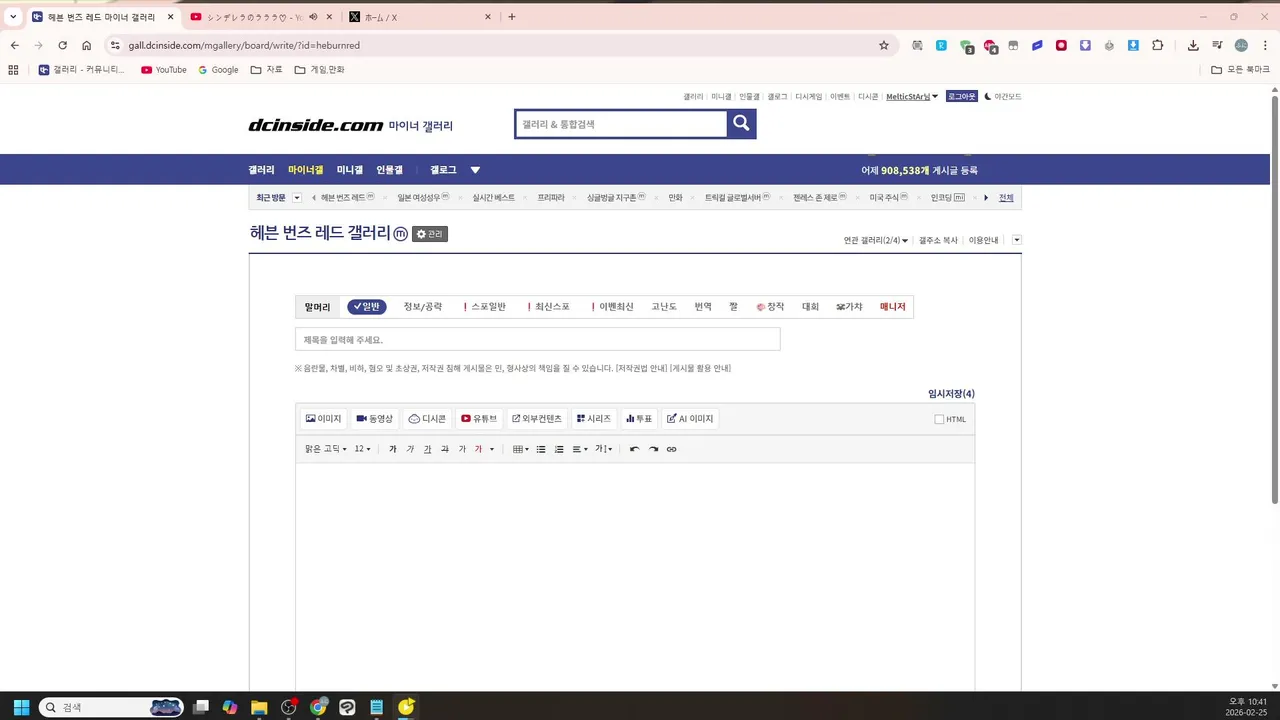The image size is (1280, 720).
Task: Open the line height dropdown
Action: coord(604,449)
